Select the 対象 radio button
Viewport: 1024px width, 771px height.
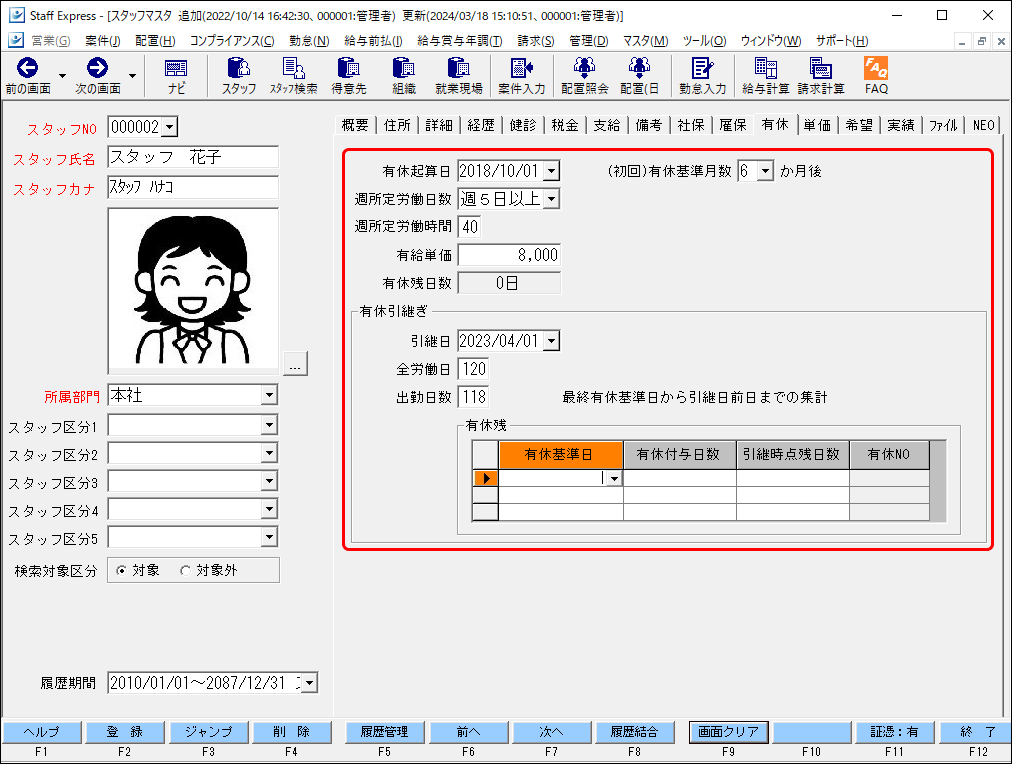pos(121,571)
